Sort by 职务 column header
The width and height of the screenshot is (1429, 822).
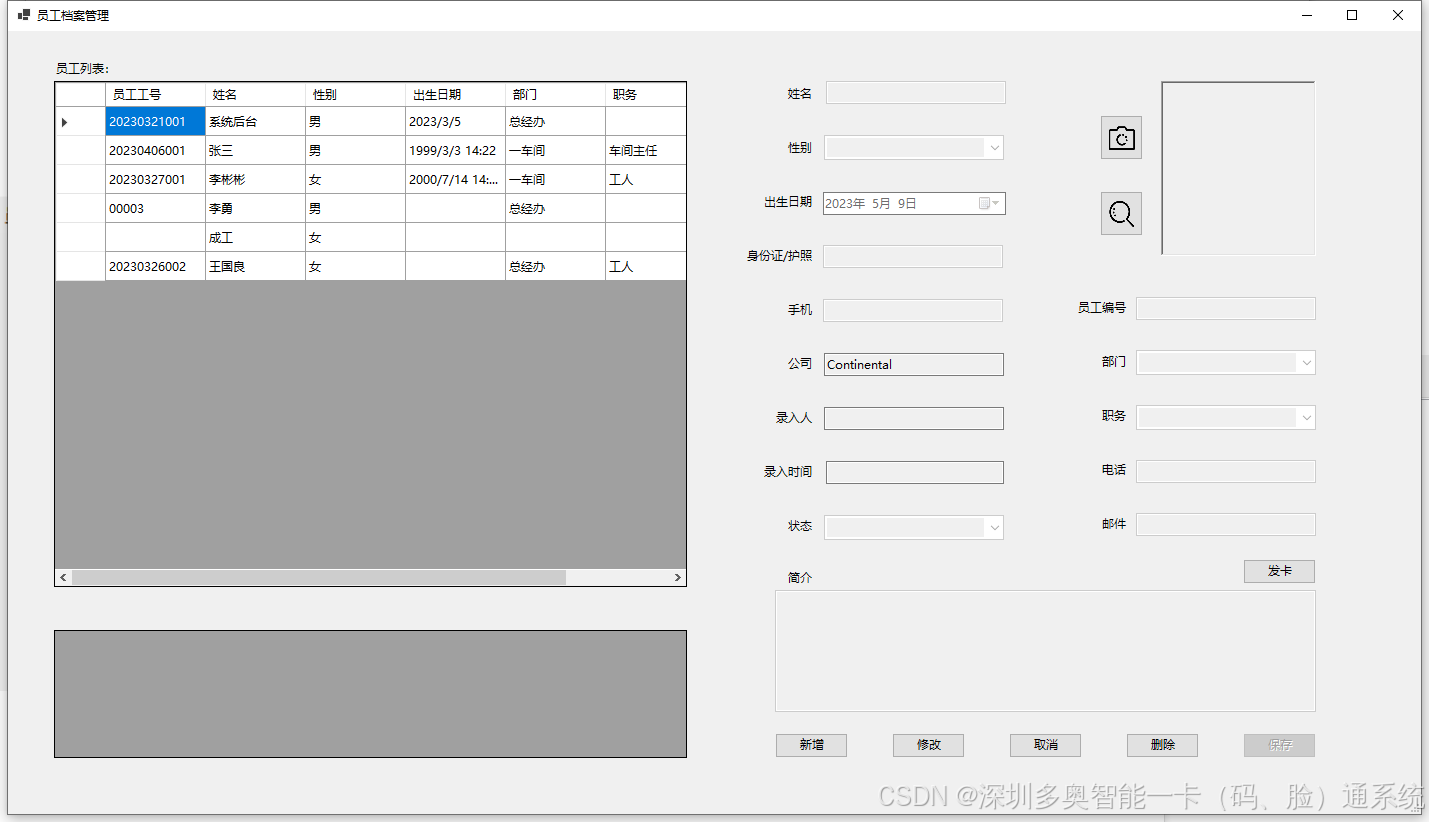(646, 94)
